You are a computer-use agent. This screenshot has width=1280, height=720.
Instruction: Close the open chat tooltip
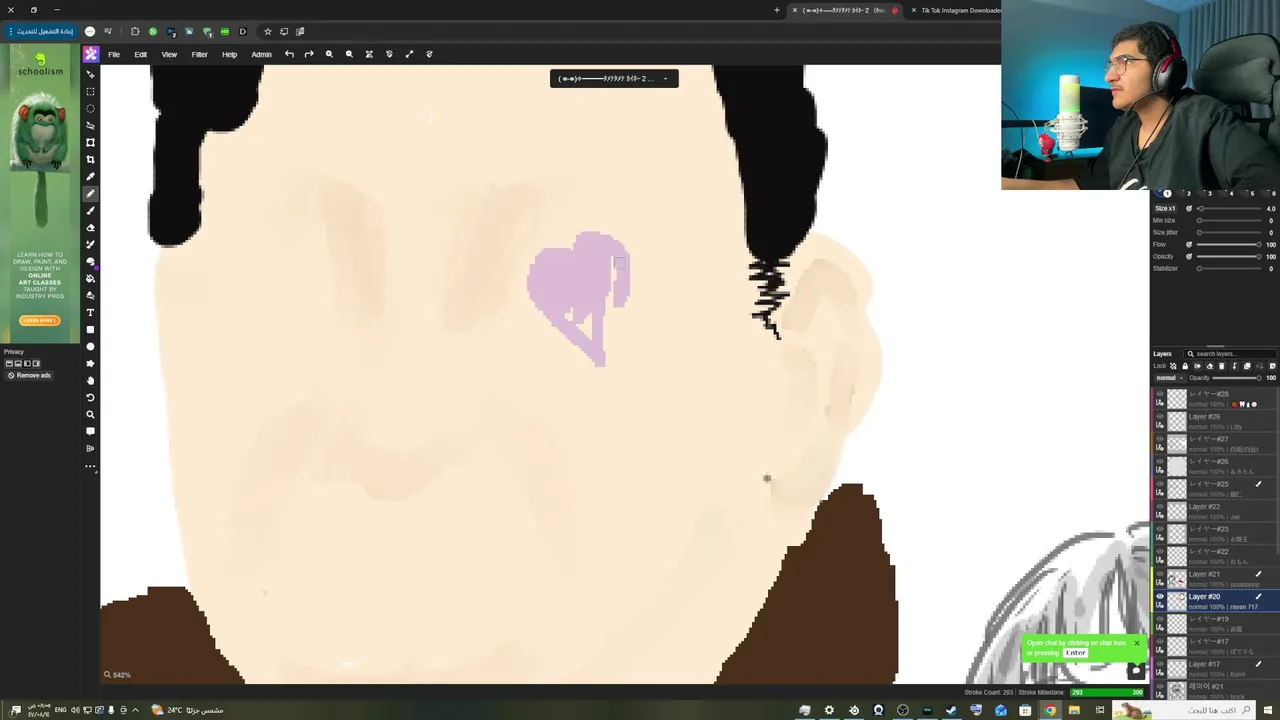[x=1136, y=643]
